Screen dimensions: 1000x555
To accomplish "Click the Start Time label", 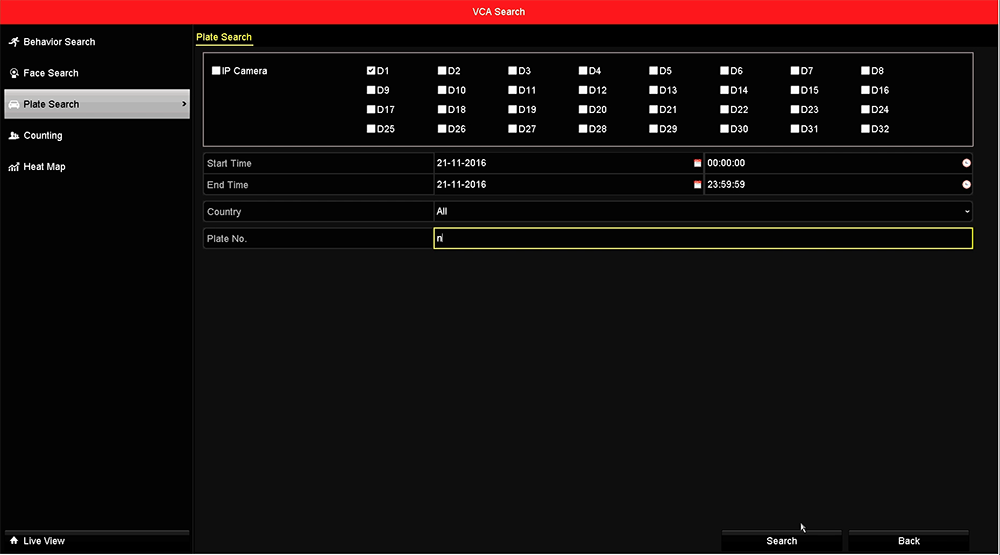I will [x=229, y=164].
